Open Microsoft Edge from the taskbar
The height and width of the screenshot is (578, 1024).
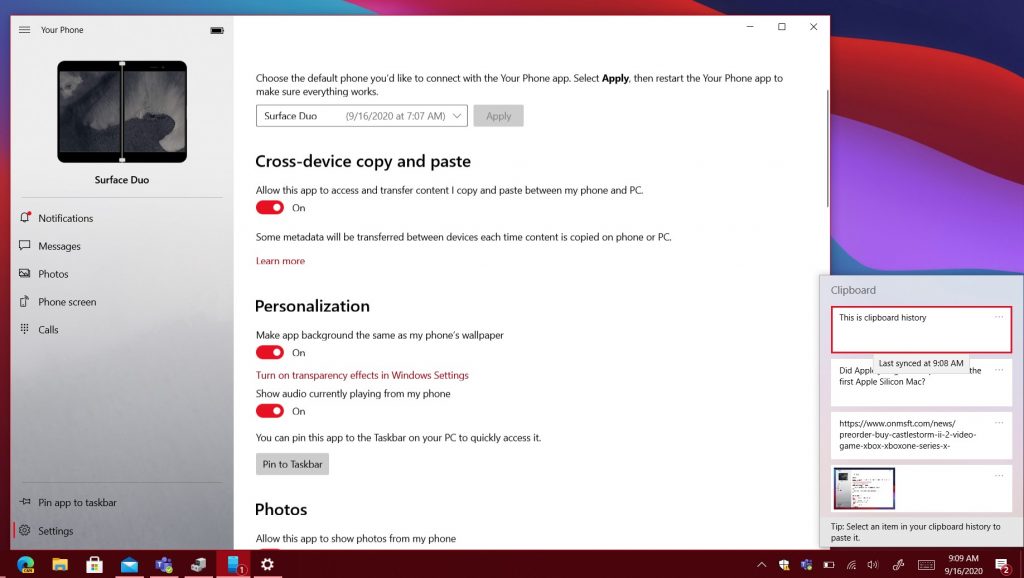pos(25,564)
